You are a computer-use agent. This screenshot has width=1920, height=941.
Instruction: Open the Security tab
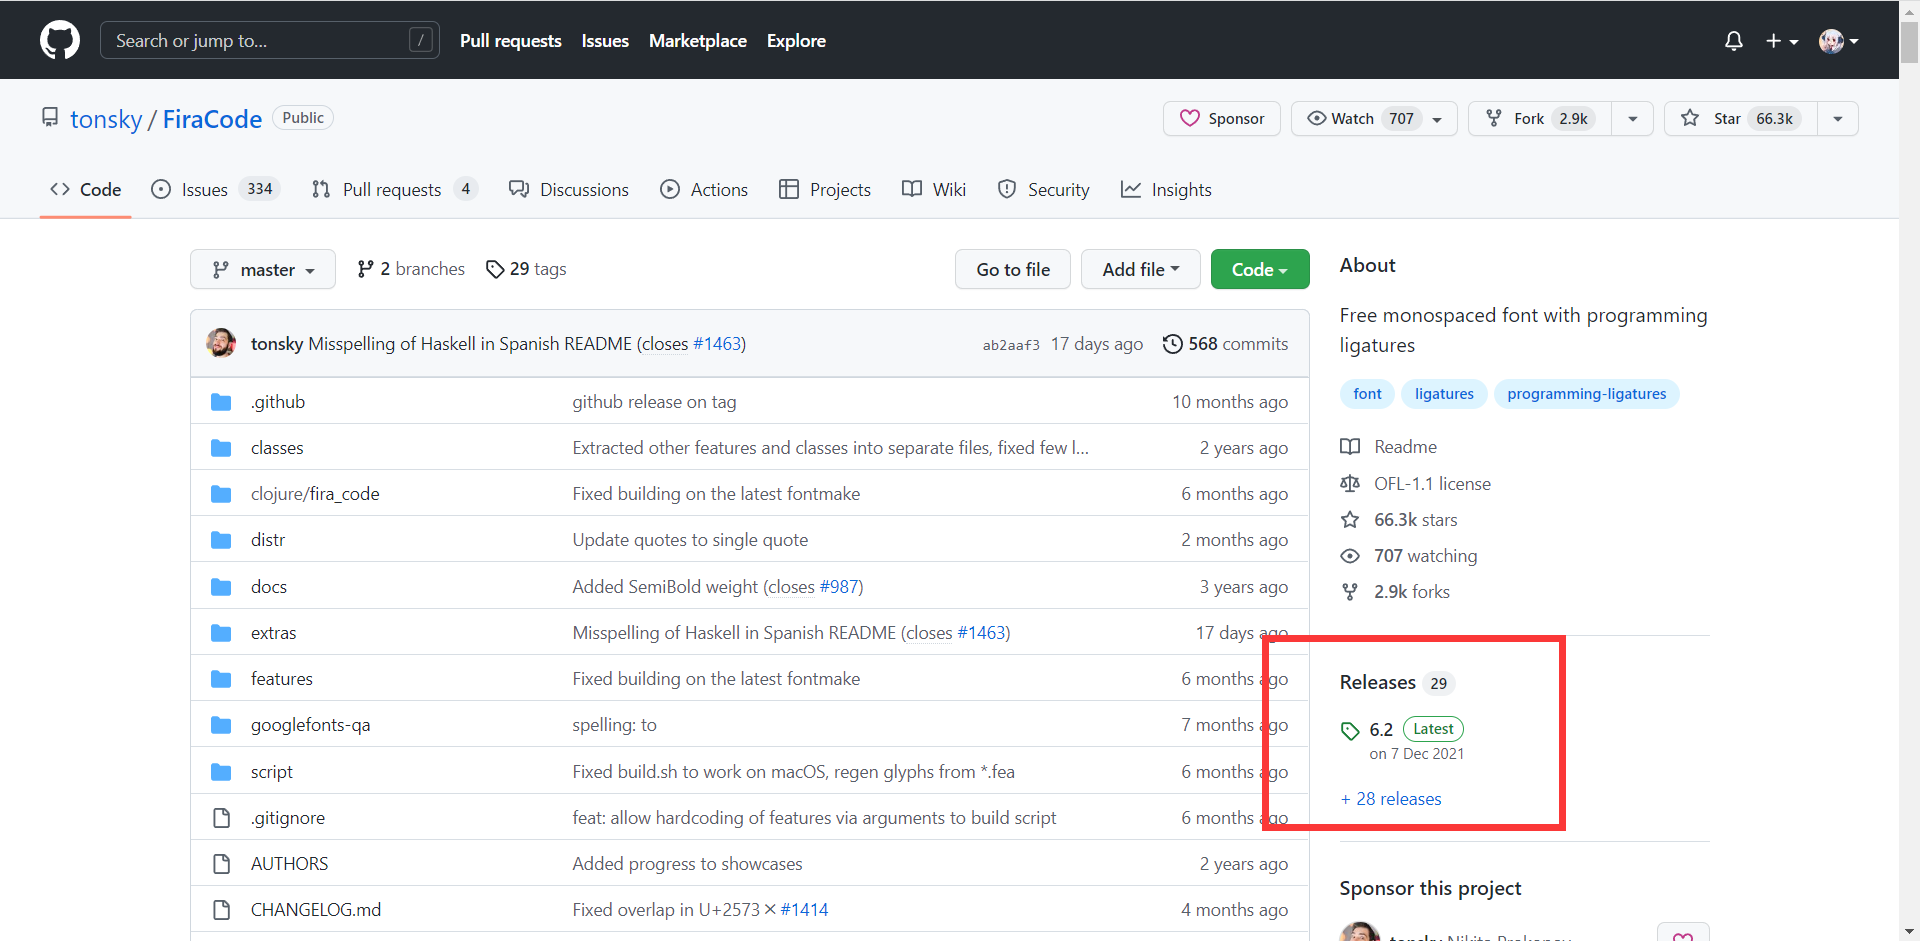tap(1044, 190)
